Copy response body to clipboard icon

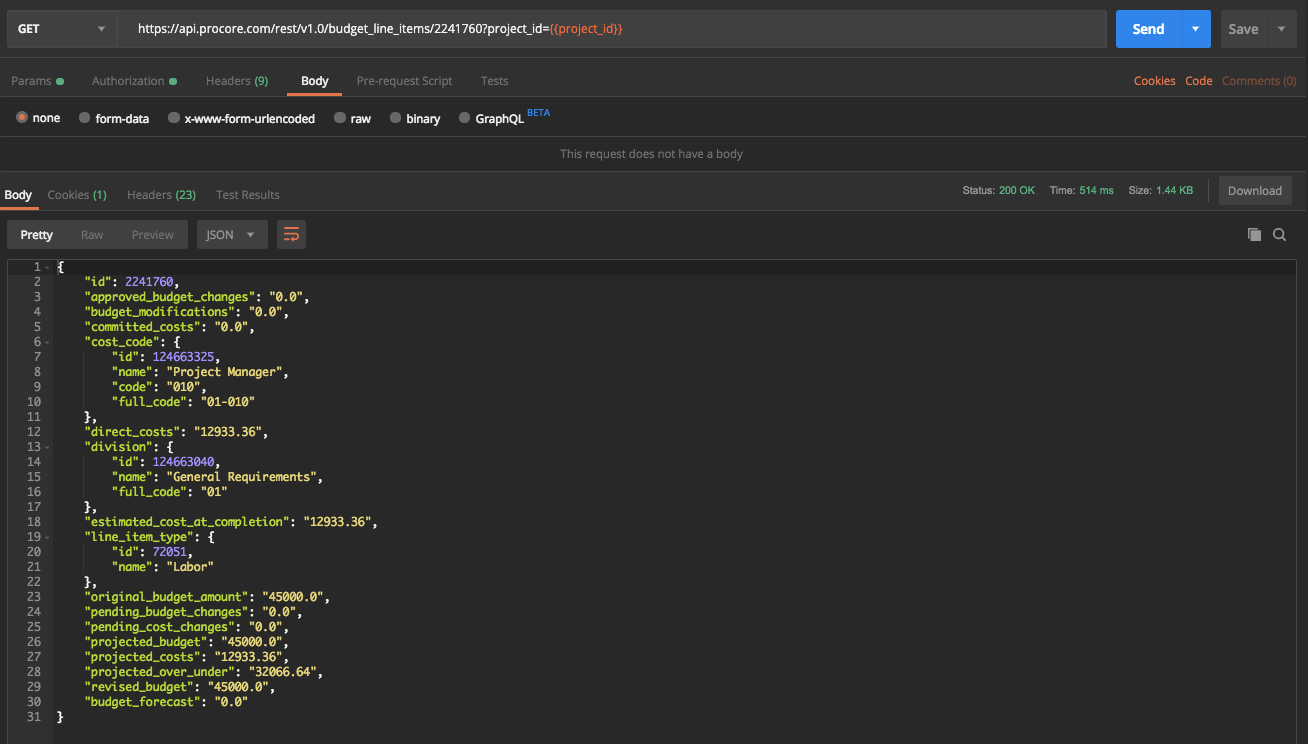click(1254, 235)
